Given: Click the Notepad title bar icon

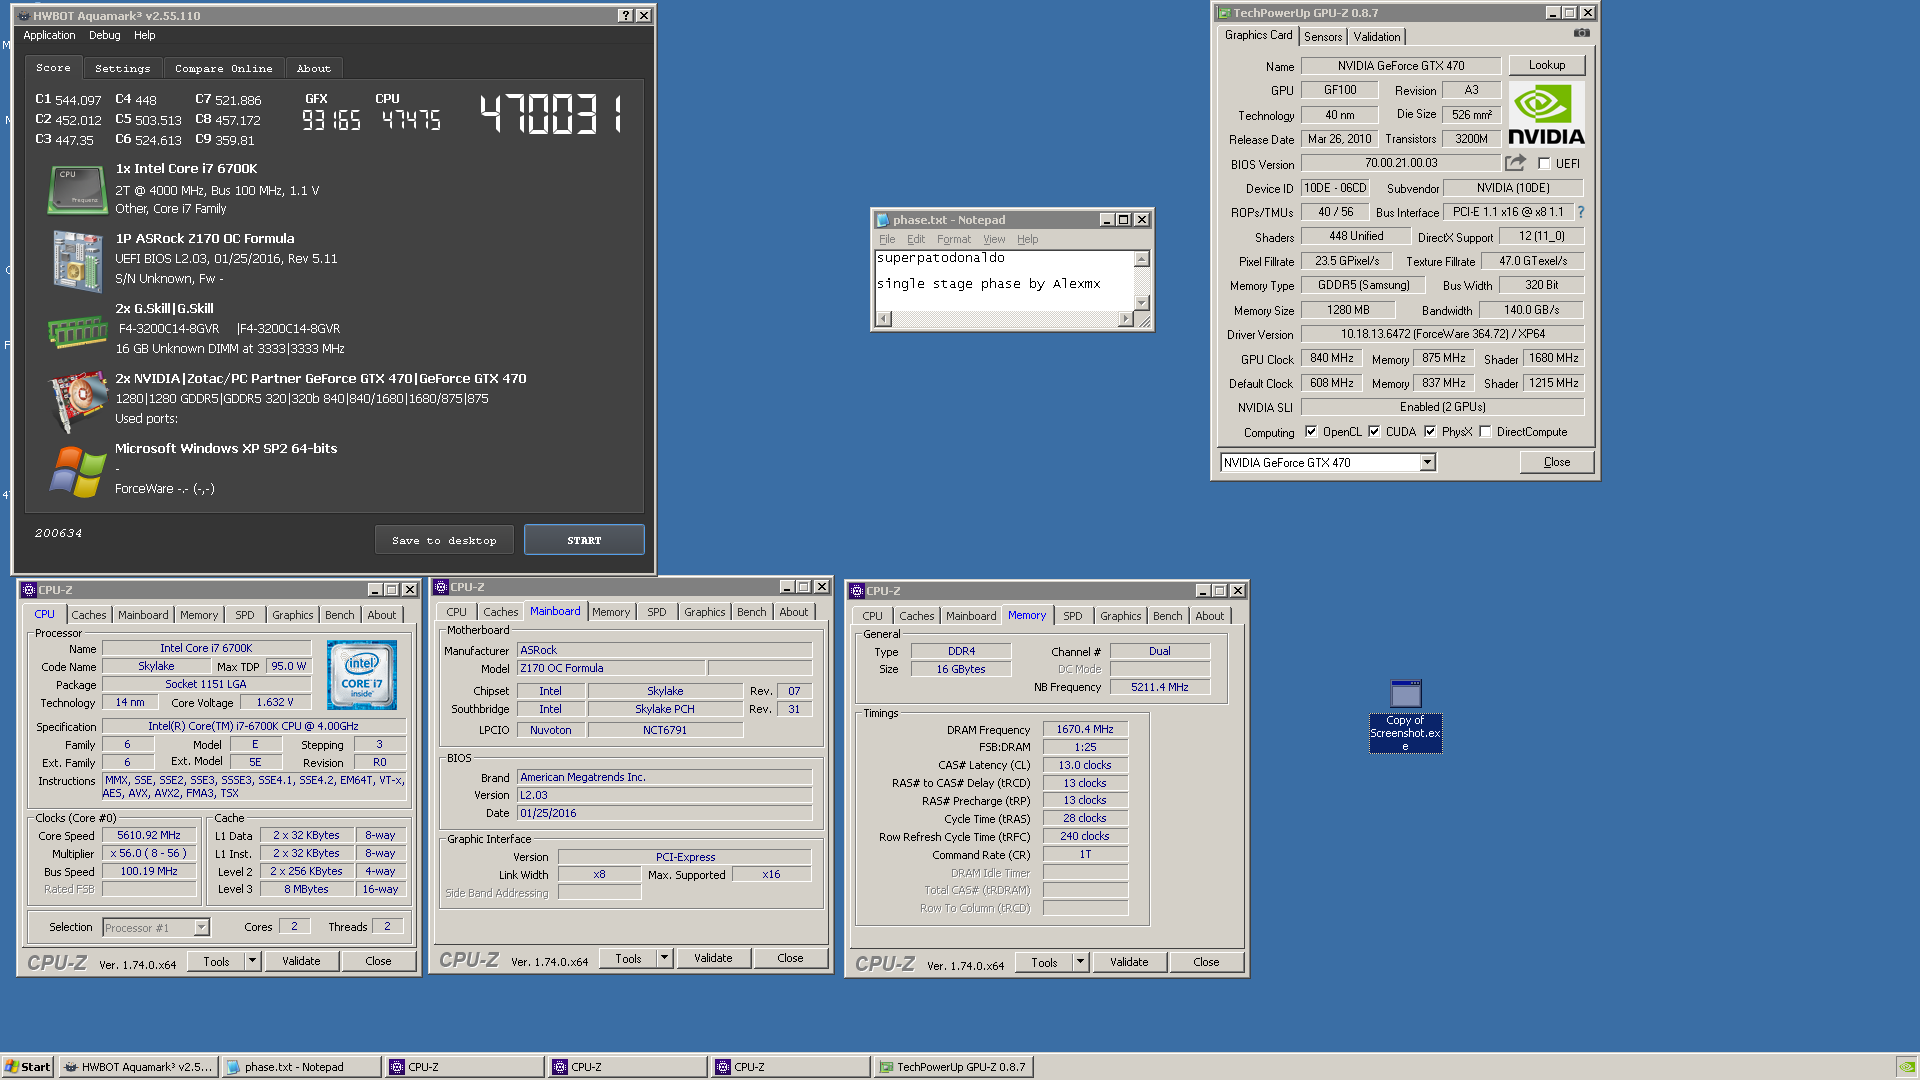Looking at the screenshot, I should [882, 220].
